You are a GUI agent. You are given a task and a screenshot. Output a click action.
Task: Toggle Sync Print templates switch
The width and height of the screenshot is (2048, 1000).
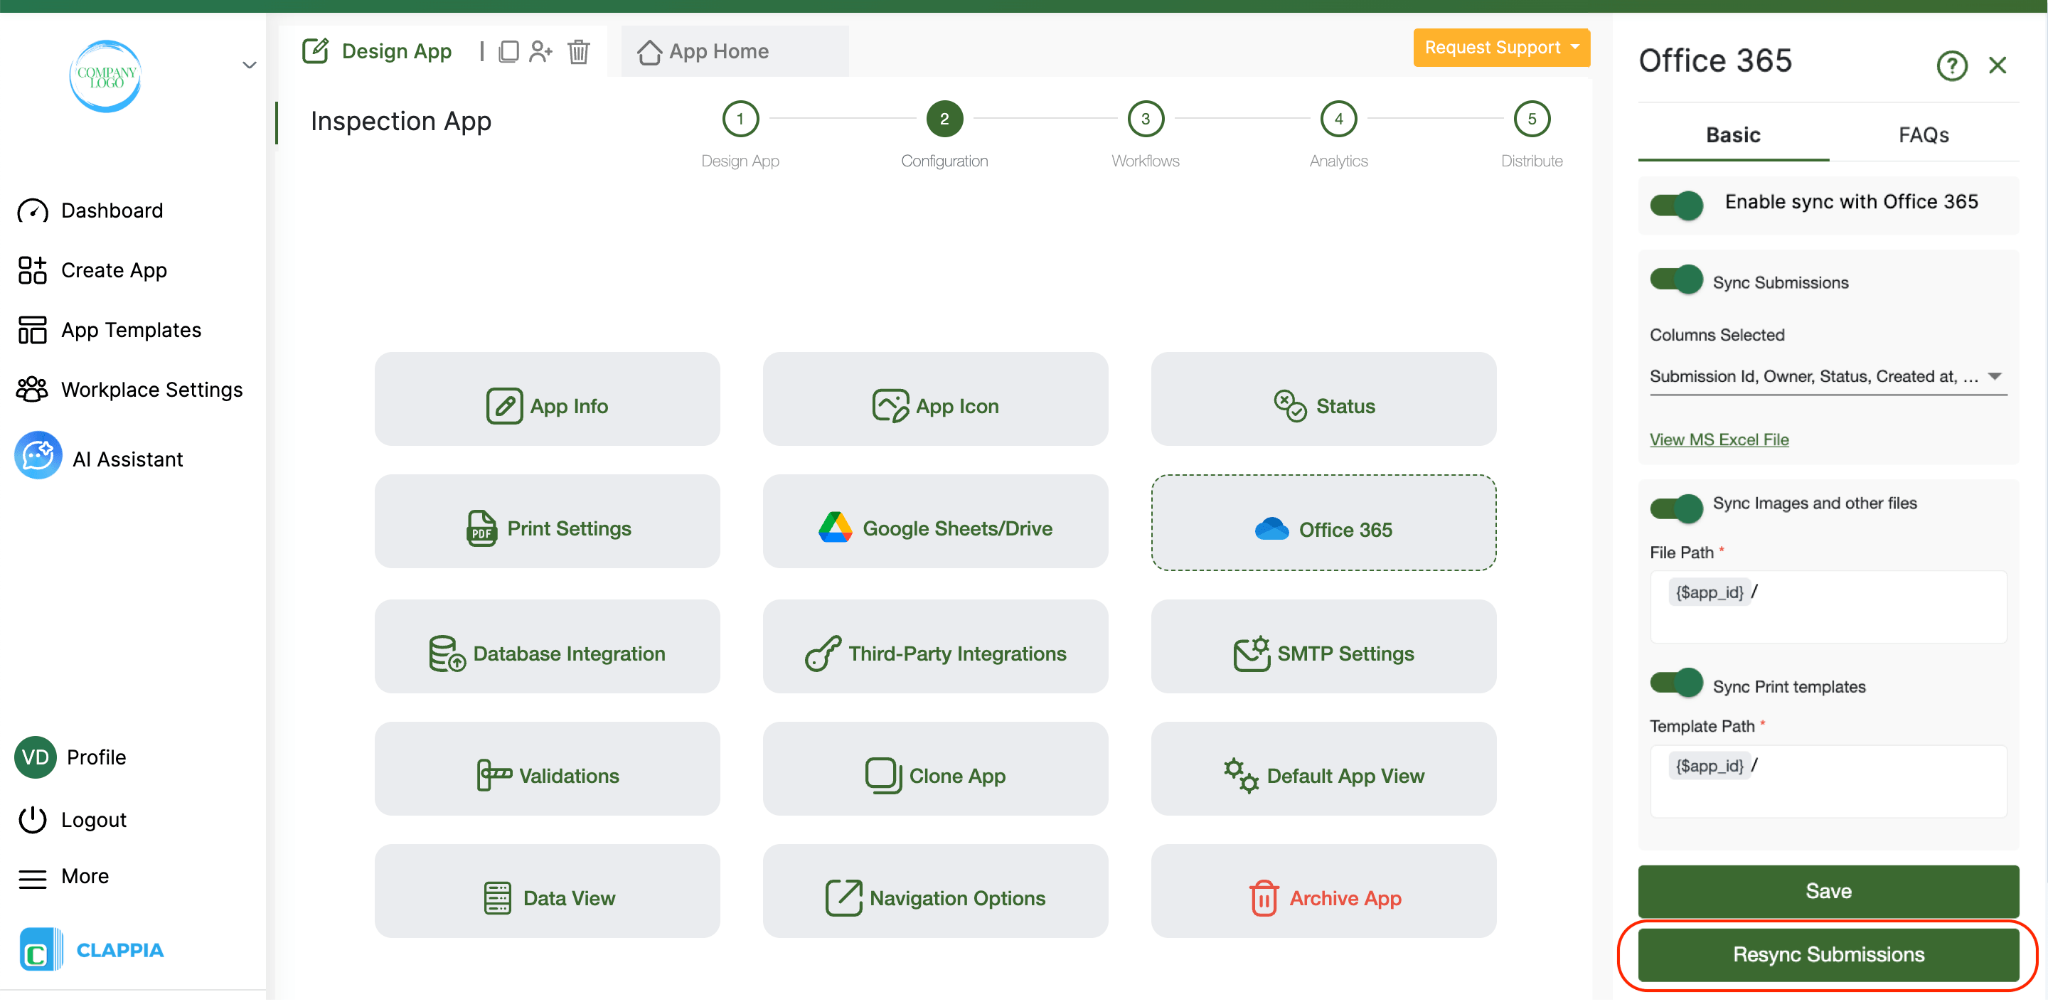coord(1677,683)
